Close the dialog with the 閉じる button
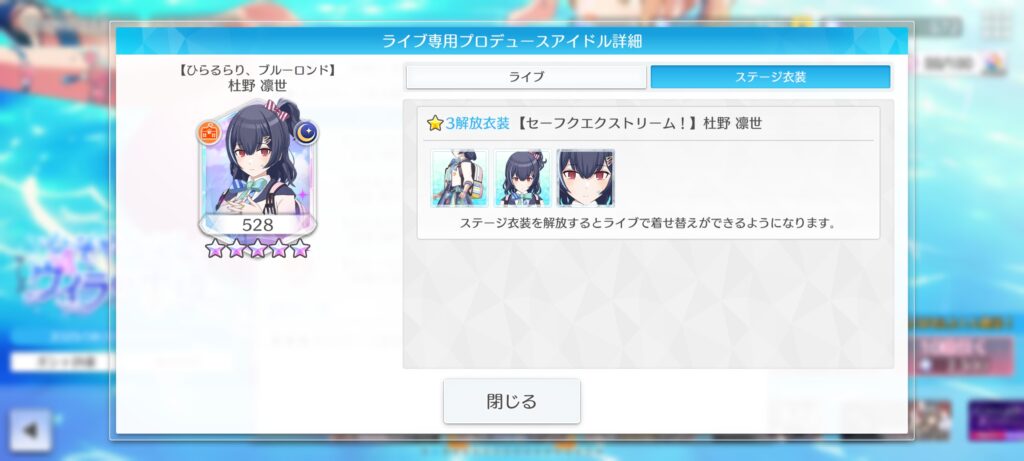 click(512, 401)
